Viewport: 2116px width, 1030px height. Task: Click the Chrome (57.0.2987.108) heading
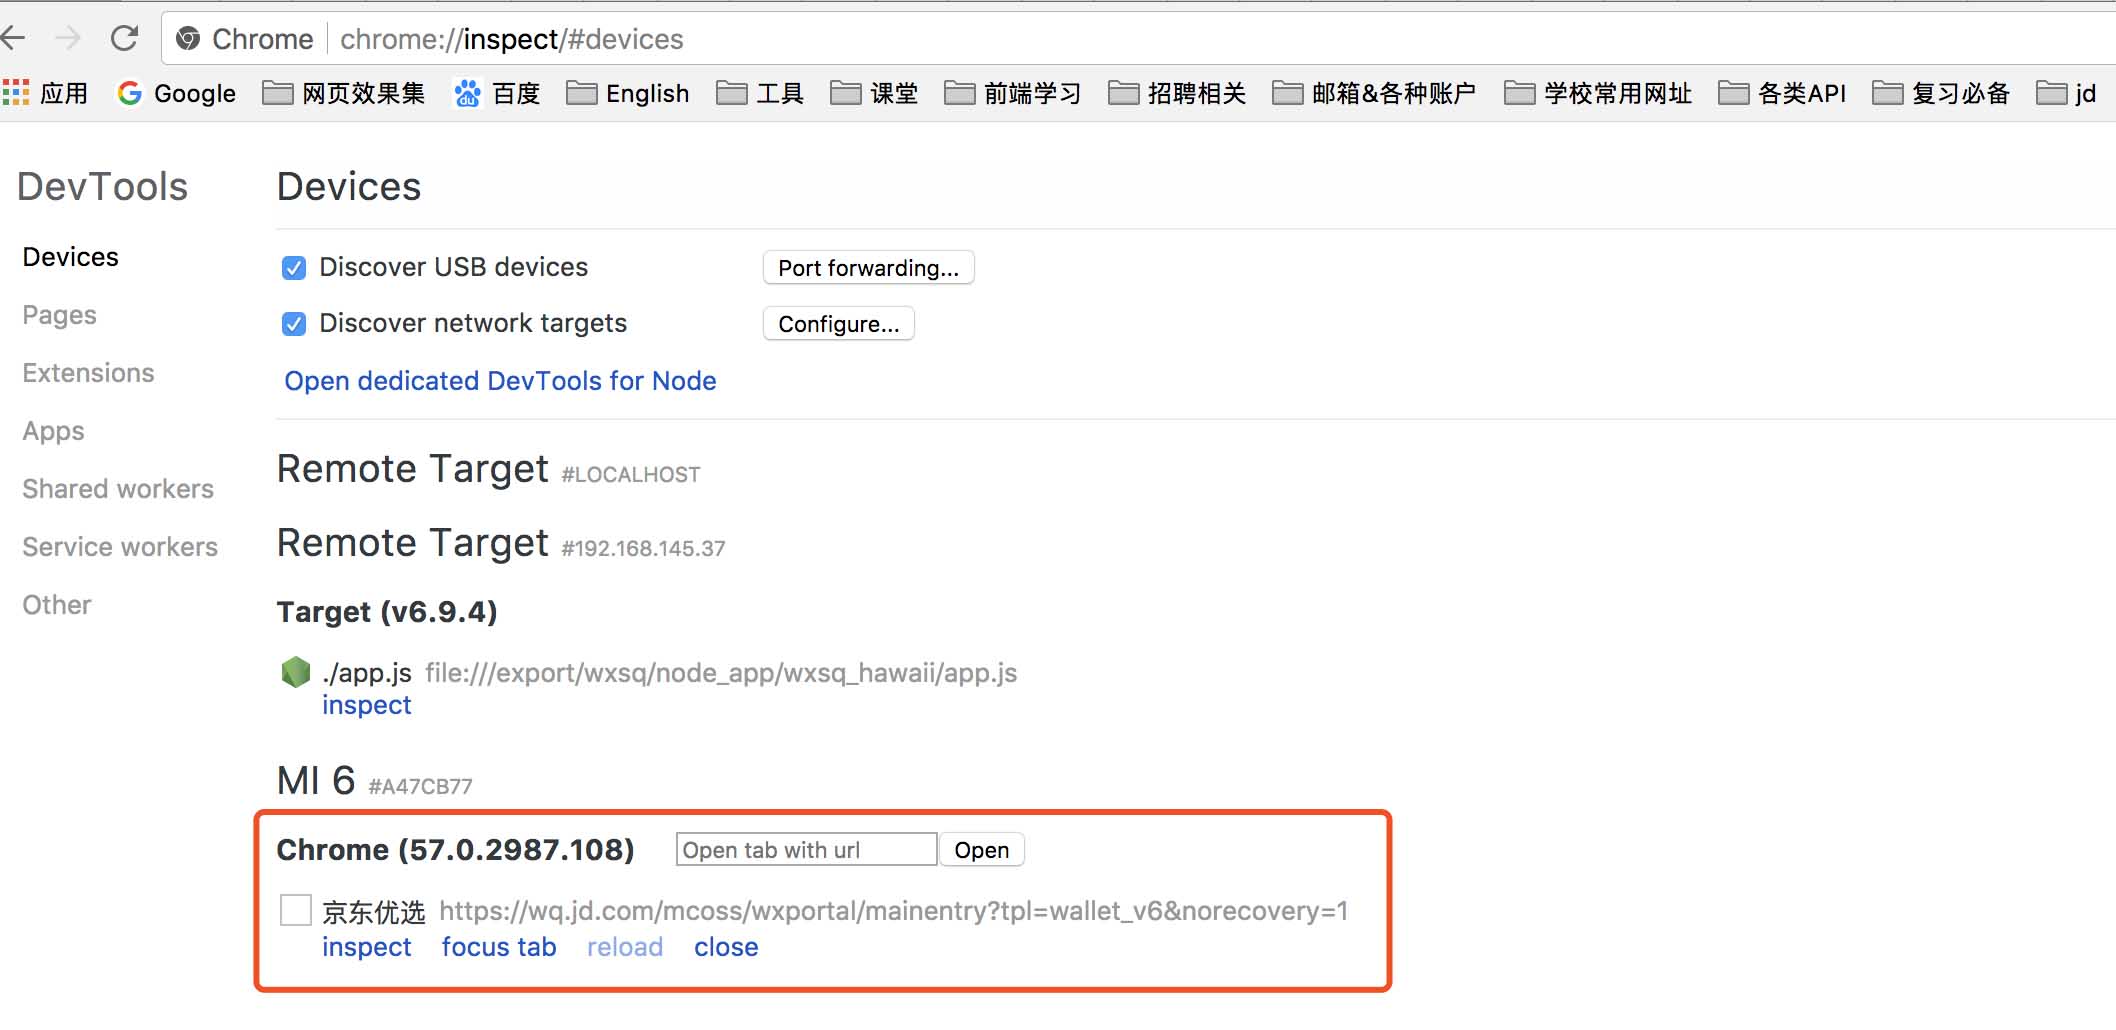click(x=456, y=850)
